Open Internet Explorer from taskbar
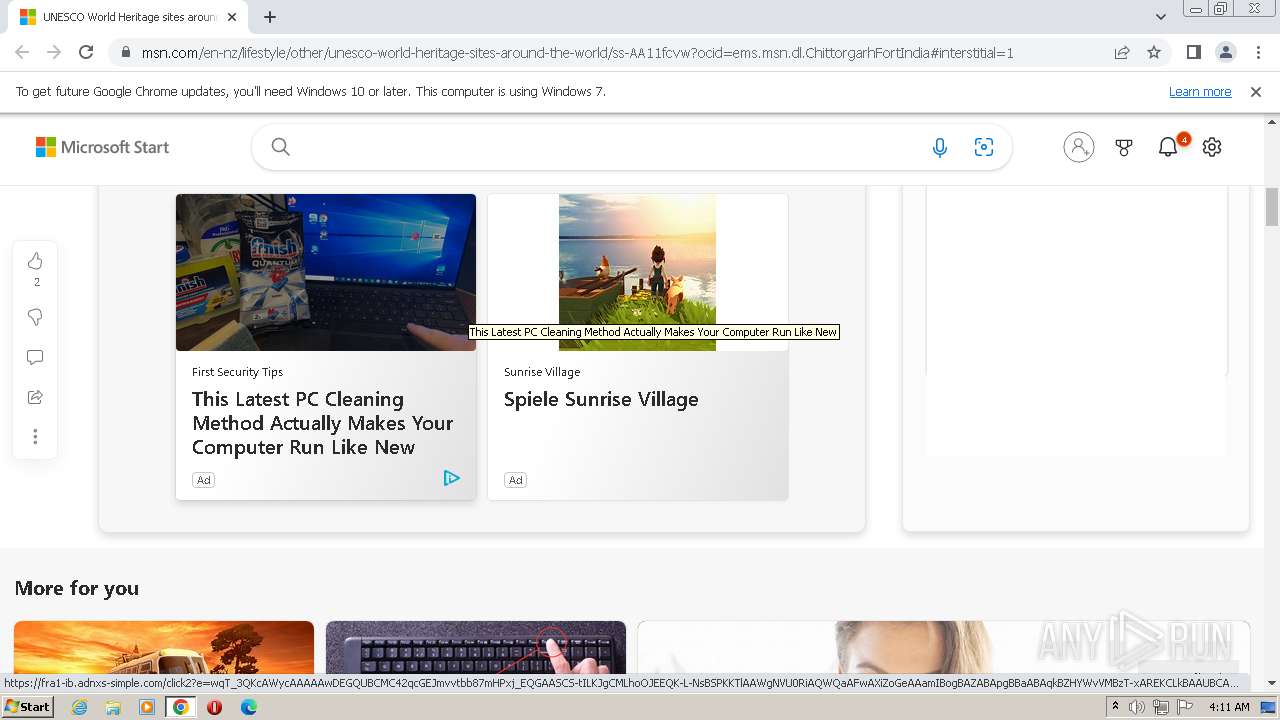 (x=79, y=707)
